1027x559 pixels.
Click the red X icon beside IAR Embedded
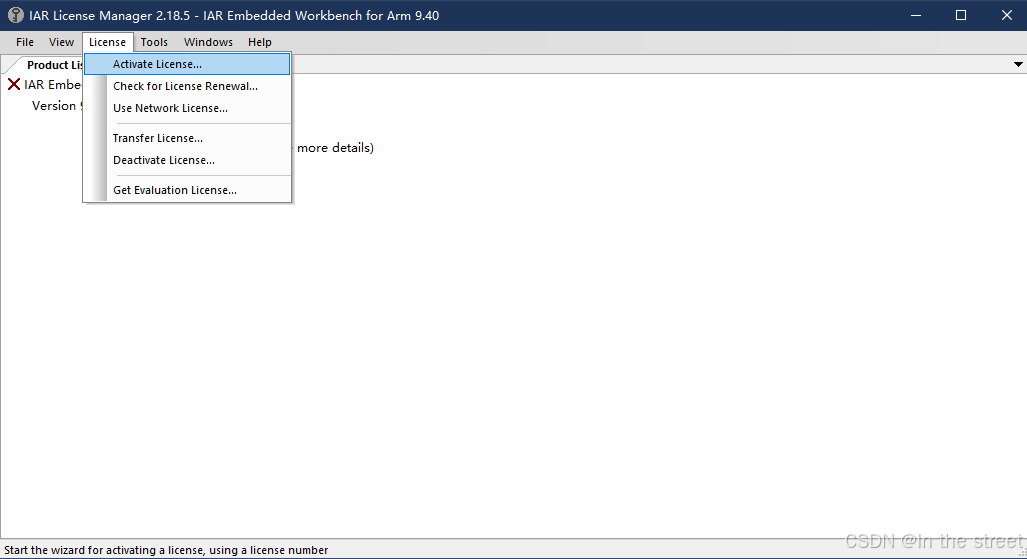click(14, 84)
